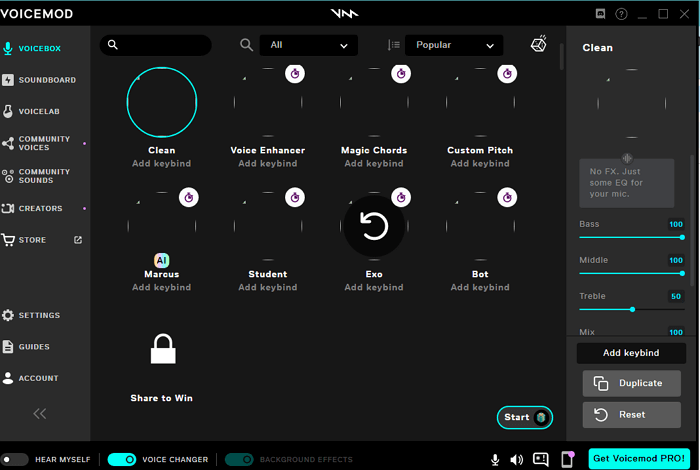This screenshot has height=470, width=700.
Task: Open the Voicebox section
Action: click(32, 48)
